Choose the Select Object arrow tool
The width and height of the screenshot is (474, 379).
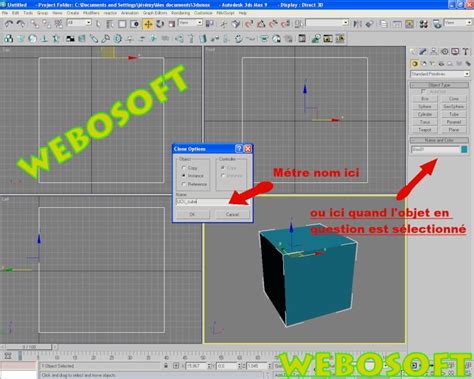point(98,24)
